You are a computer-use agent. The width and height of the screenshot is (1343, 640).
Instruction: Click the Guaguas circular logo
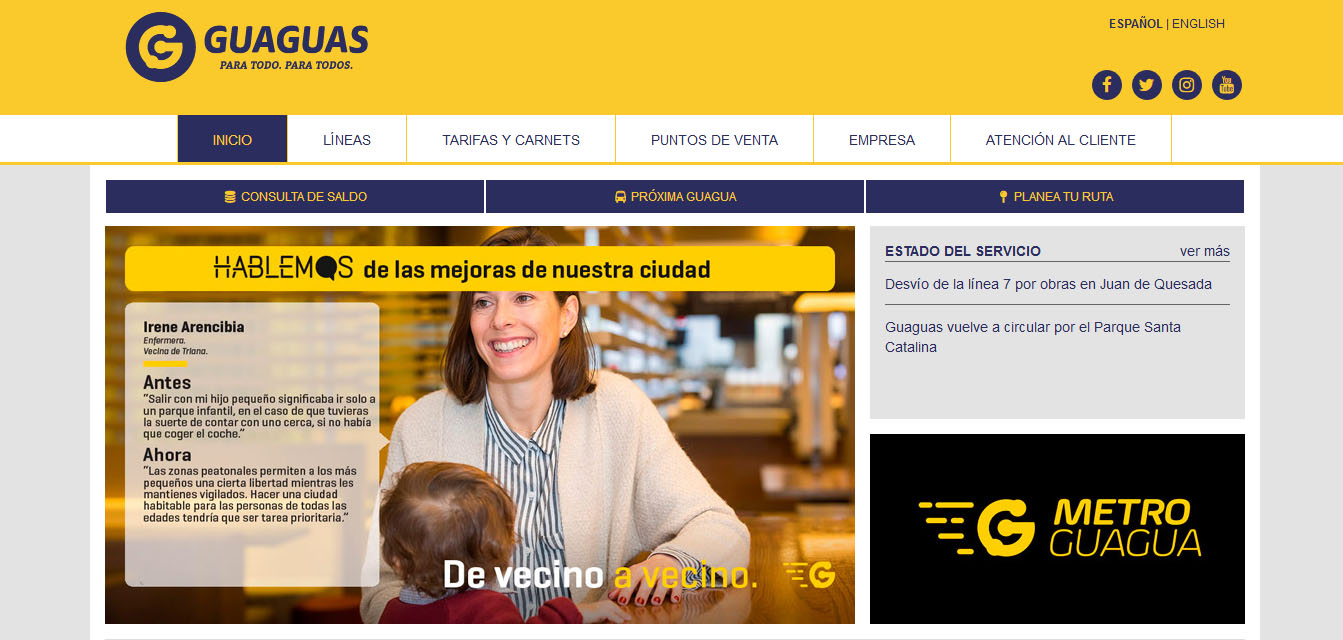click(160, 47)
